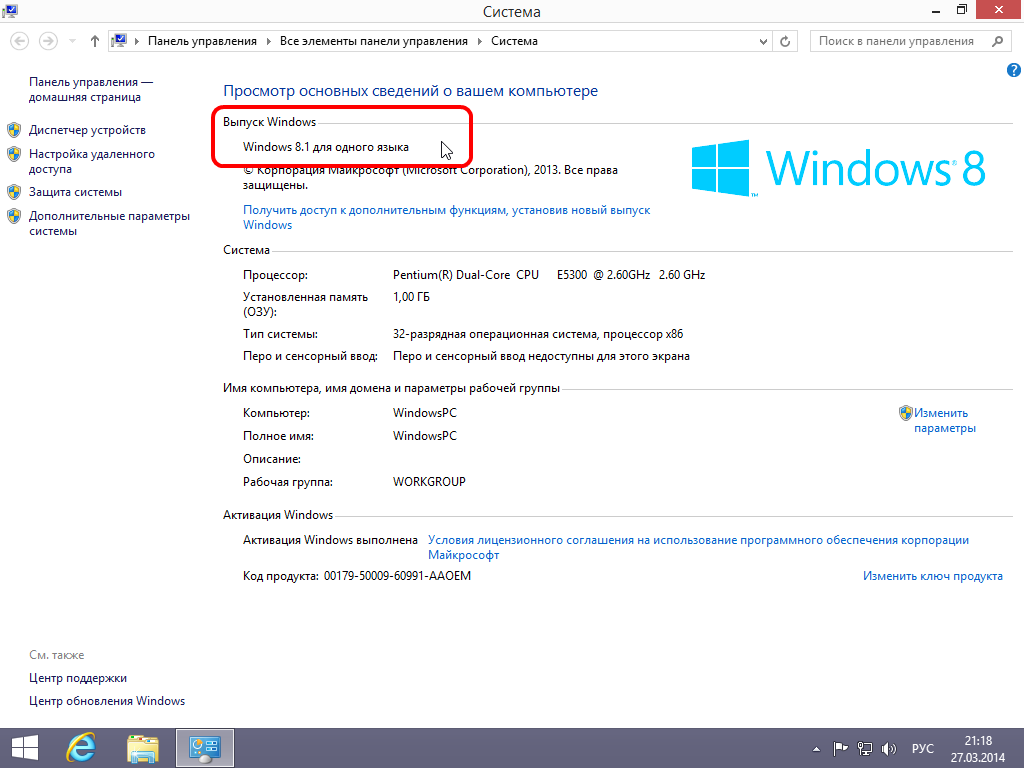Open Диспетчер устройств link
This screenshot has width=1024, height=768.
coord(87,130)
